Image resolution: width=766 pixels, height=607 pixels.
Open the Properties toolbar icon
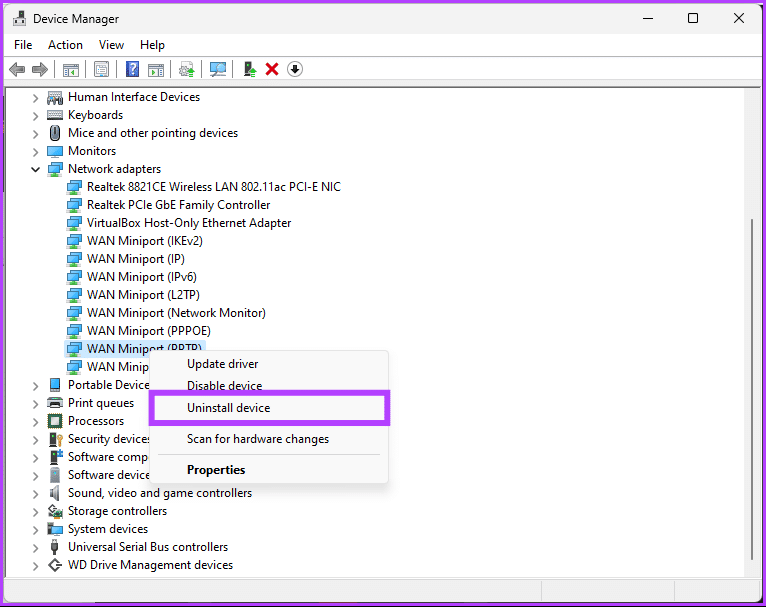point(102,69)
